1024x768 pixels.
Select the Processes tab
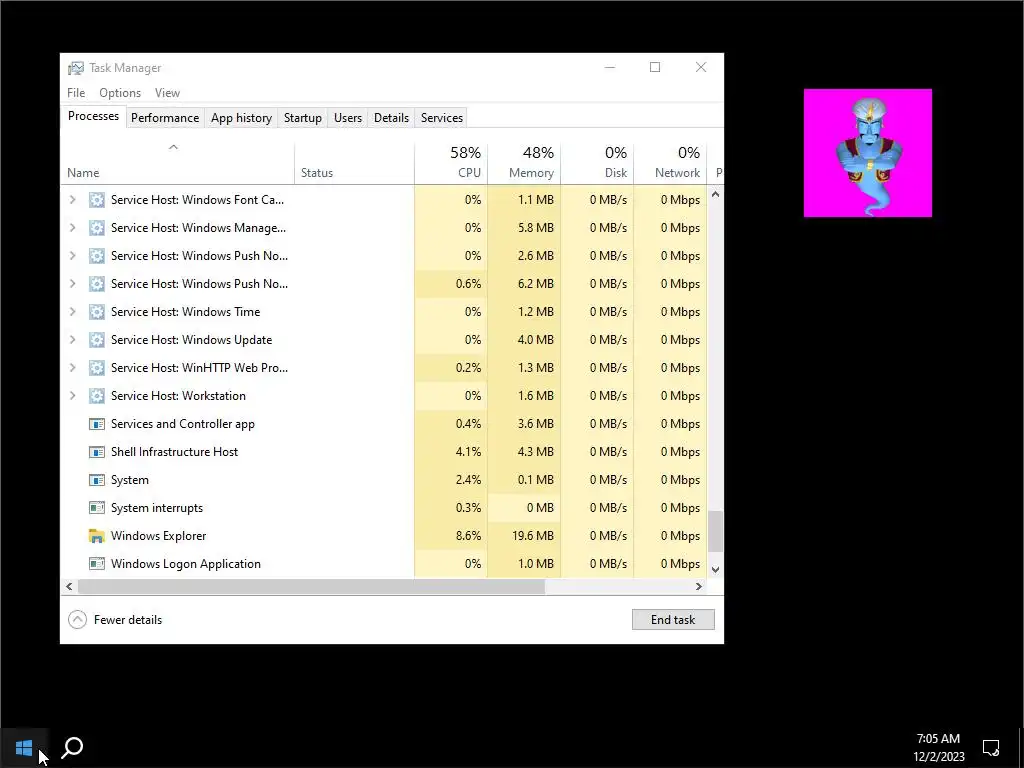tap(93, 116)
